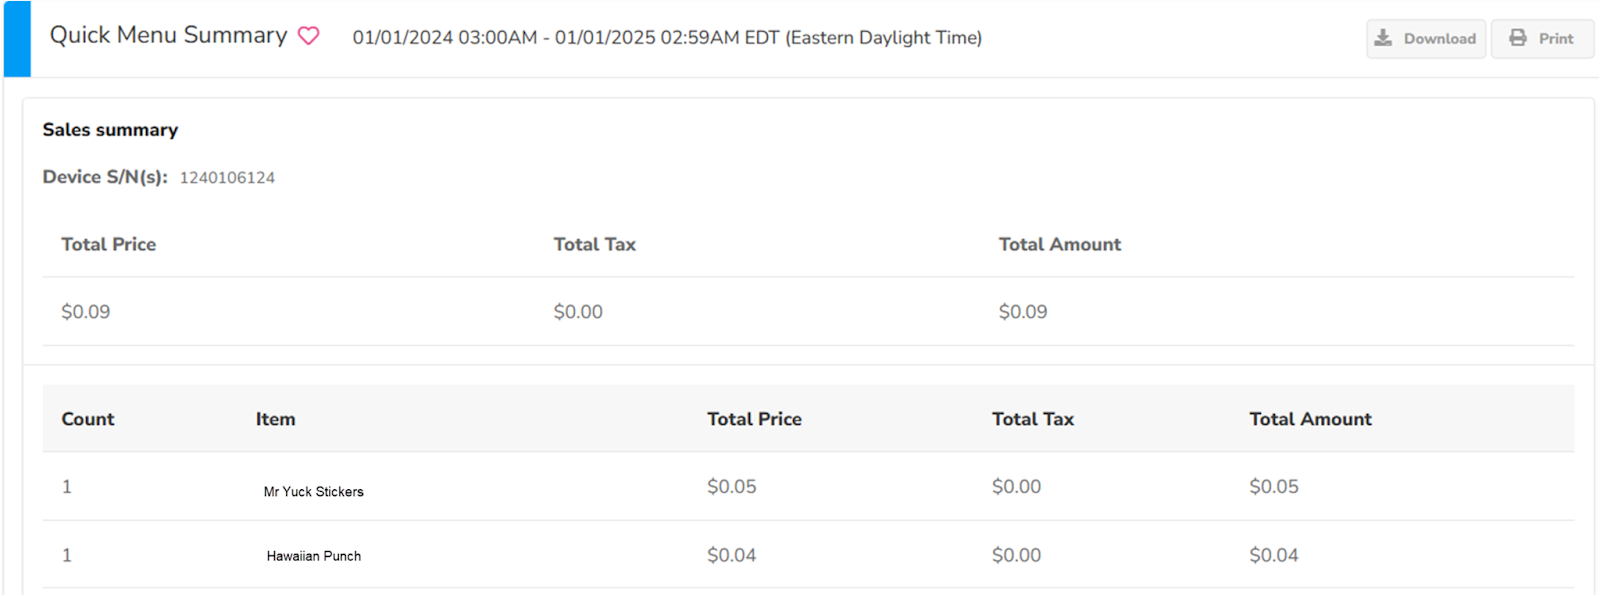The image size is (1600, 596).
Task: Click the Print button
Action: [1542, 39]
